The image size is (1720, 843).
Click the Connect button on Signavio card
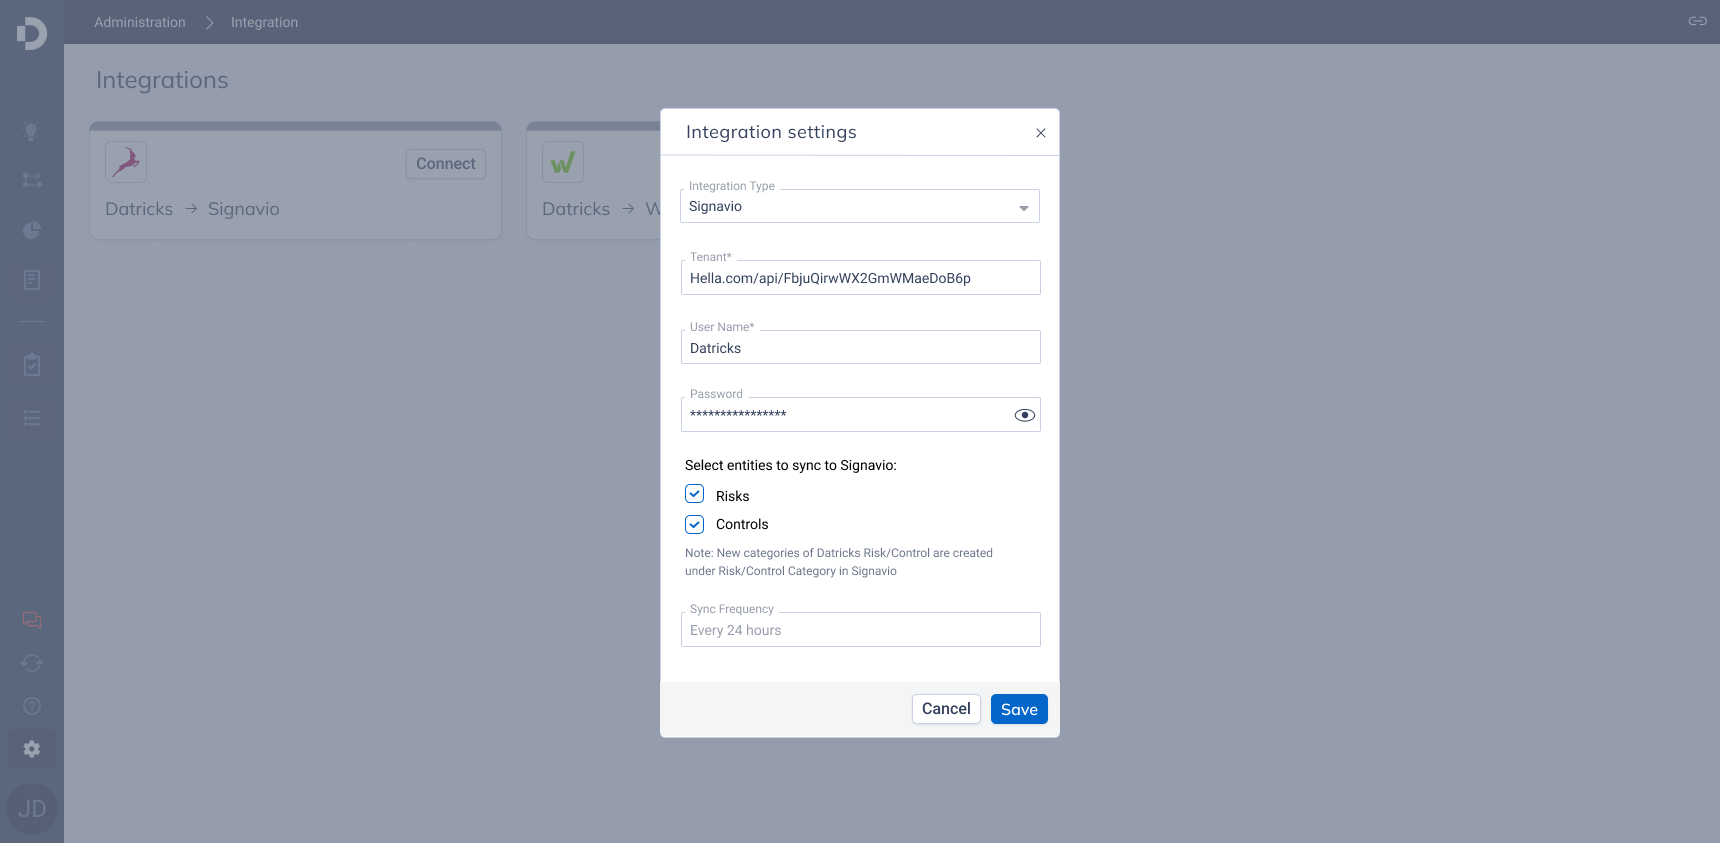445,164
